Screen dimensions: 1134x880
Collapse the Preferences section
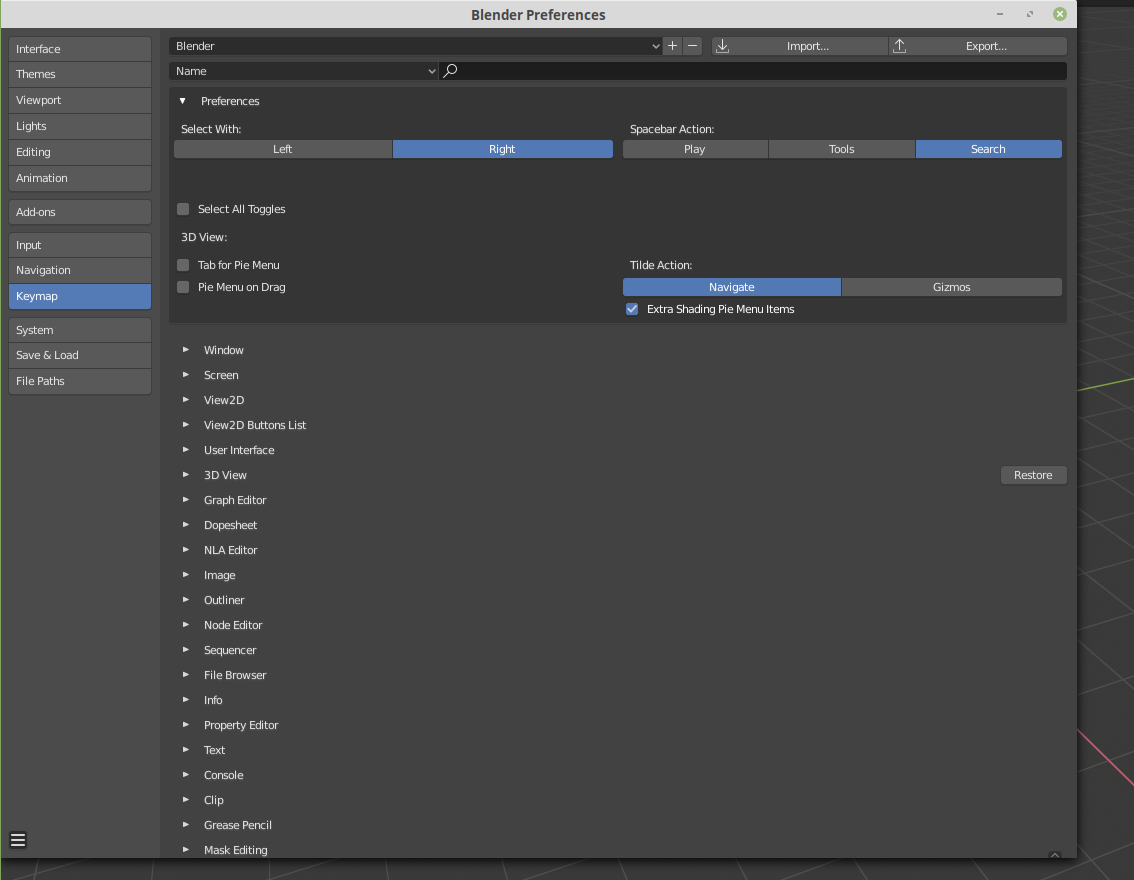click(182, 101)
